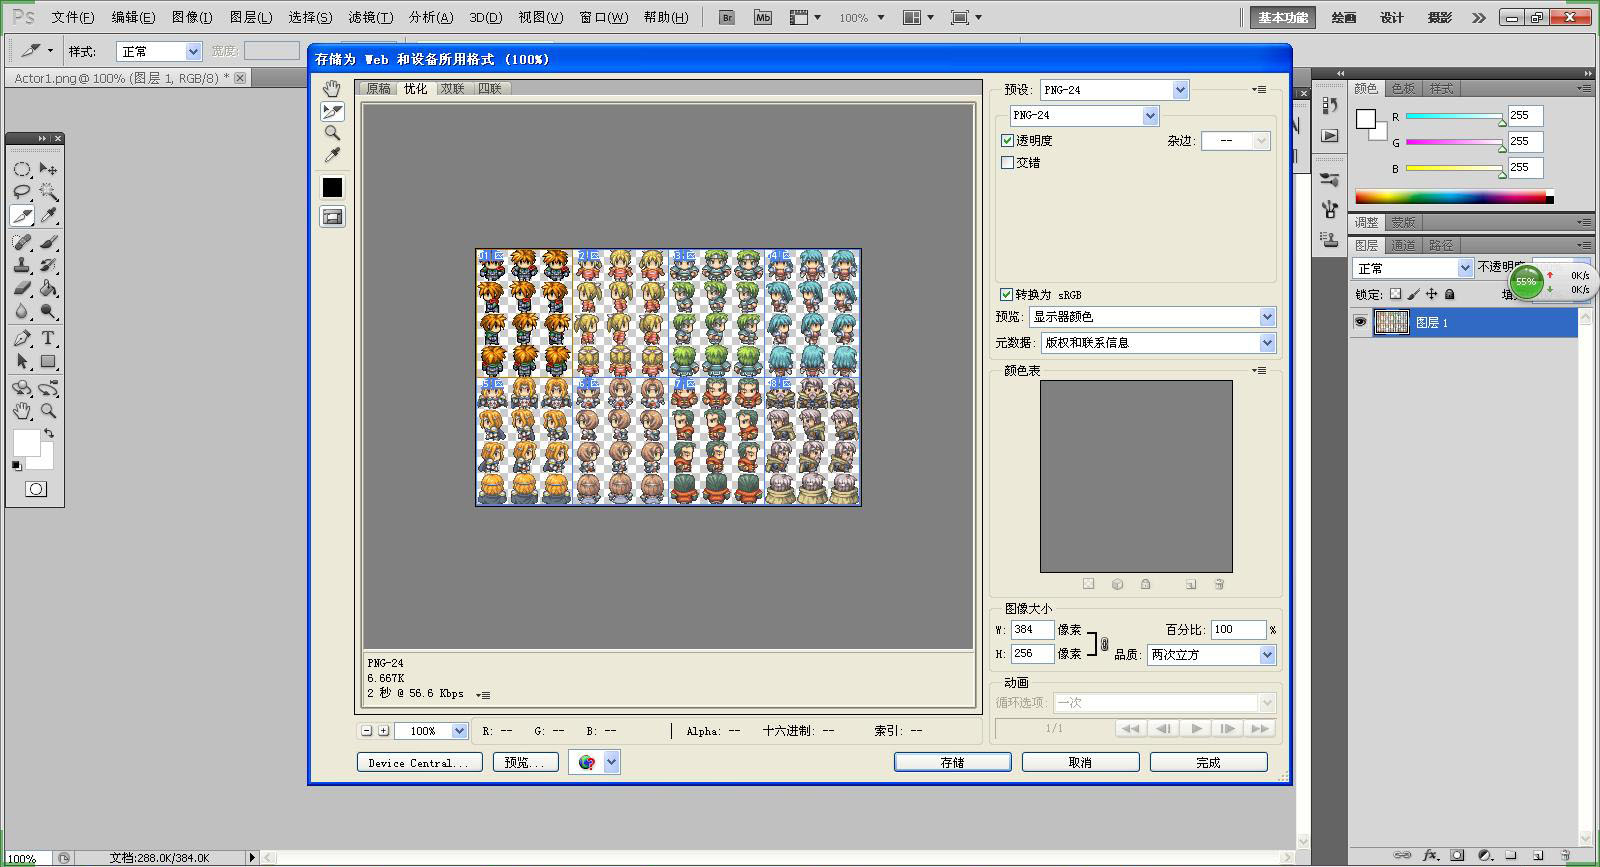Toggle slices visibility button in the dialog
Viewport: 1600px width, 867px height.
332,216
